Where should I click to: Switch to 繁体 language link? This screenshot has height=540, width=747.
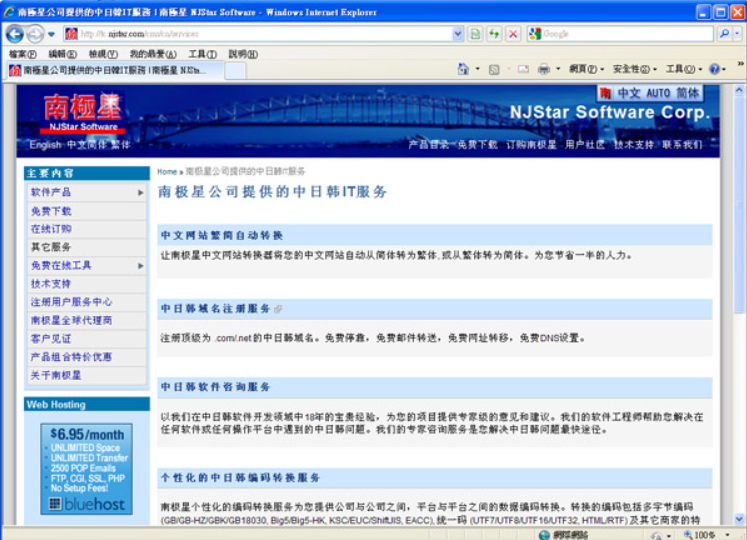click(121, 145)
